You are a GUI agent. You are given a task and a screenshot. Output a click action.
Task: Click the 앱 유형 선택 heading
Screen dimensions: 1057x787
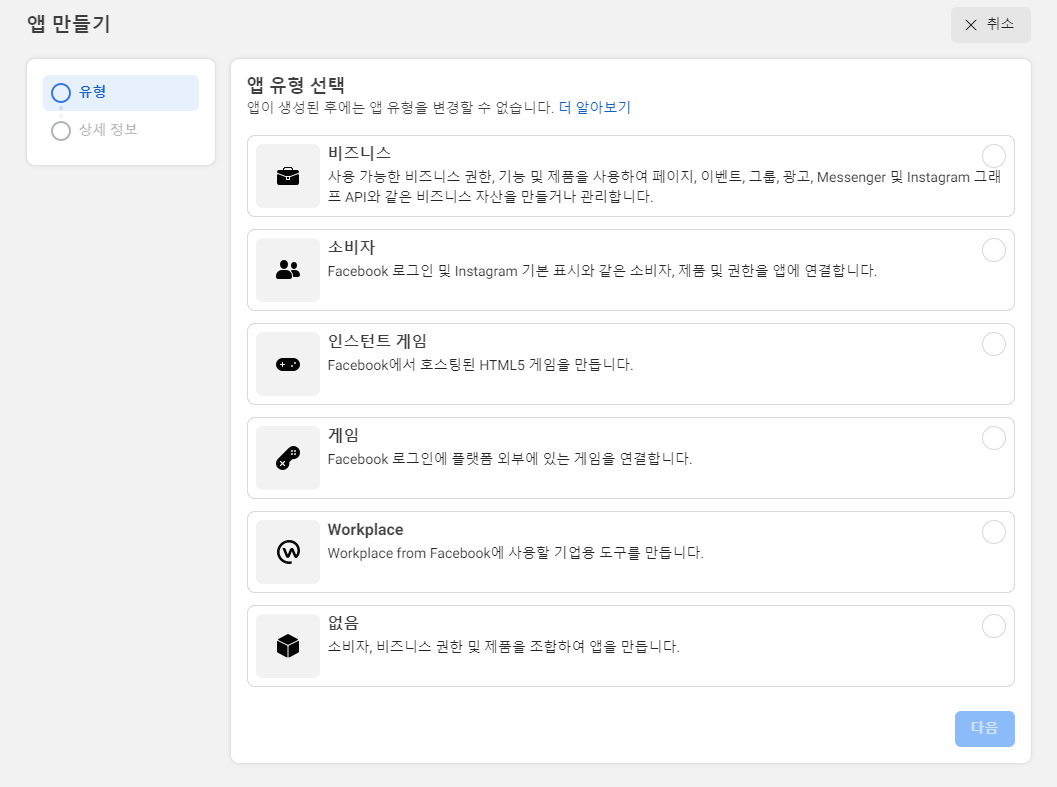click(x=296, y=85)
